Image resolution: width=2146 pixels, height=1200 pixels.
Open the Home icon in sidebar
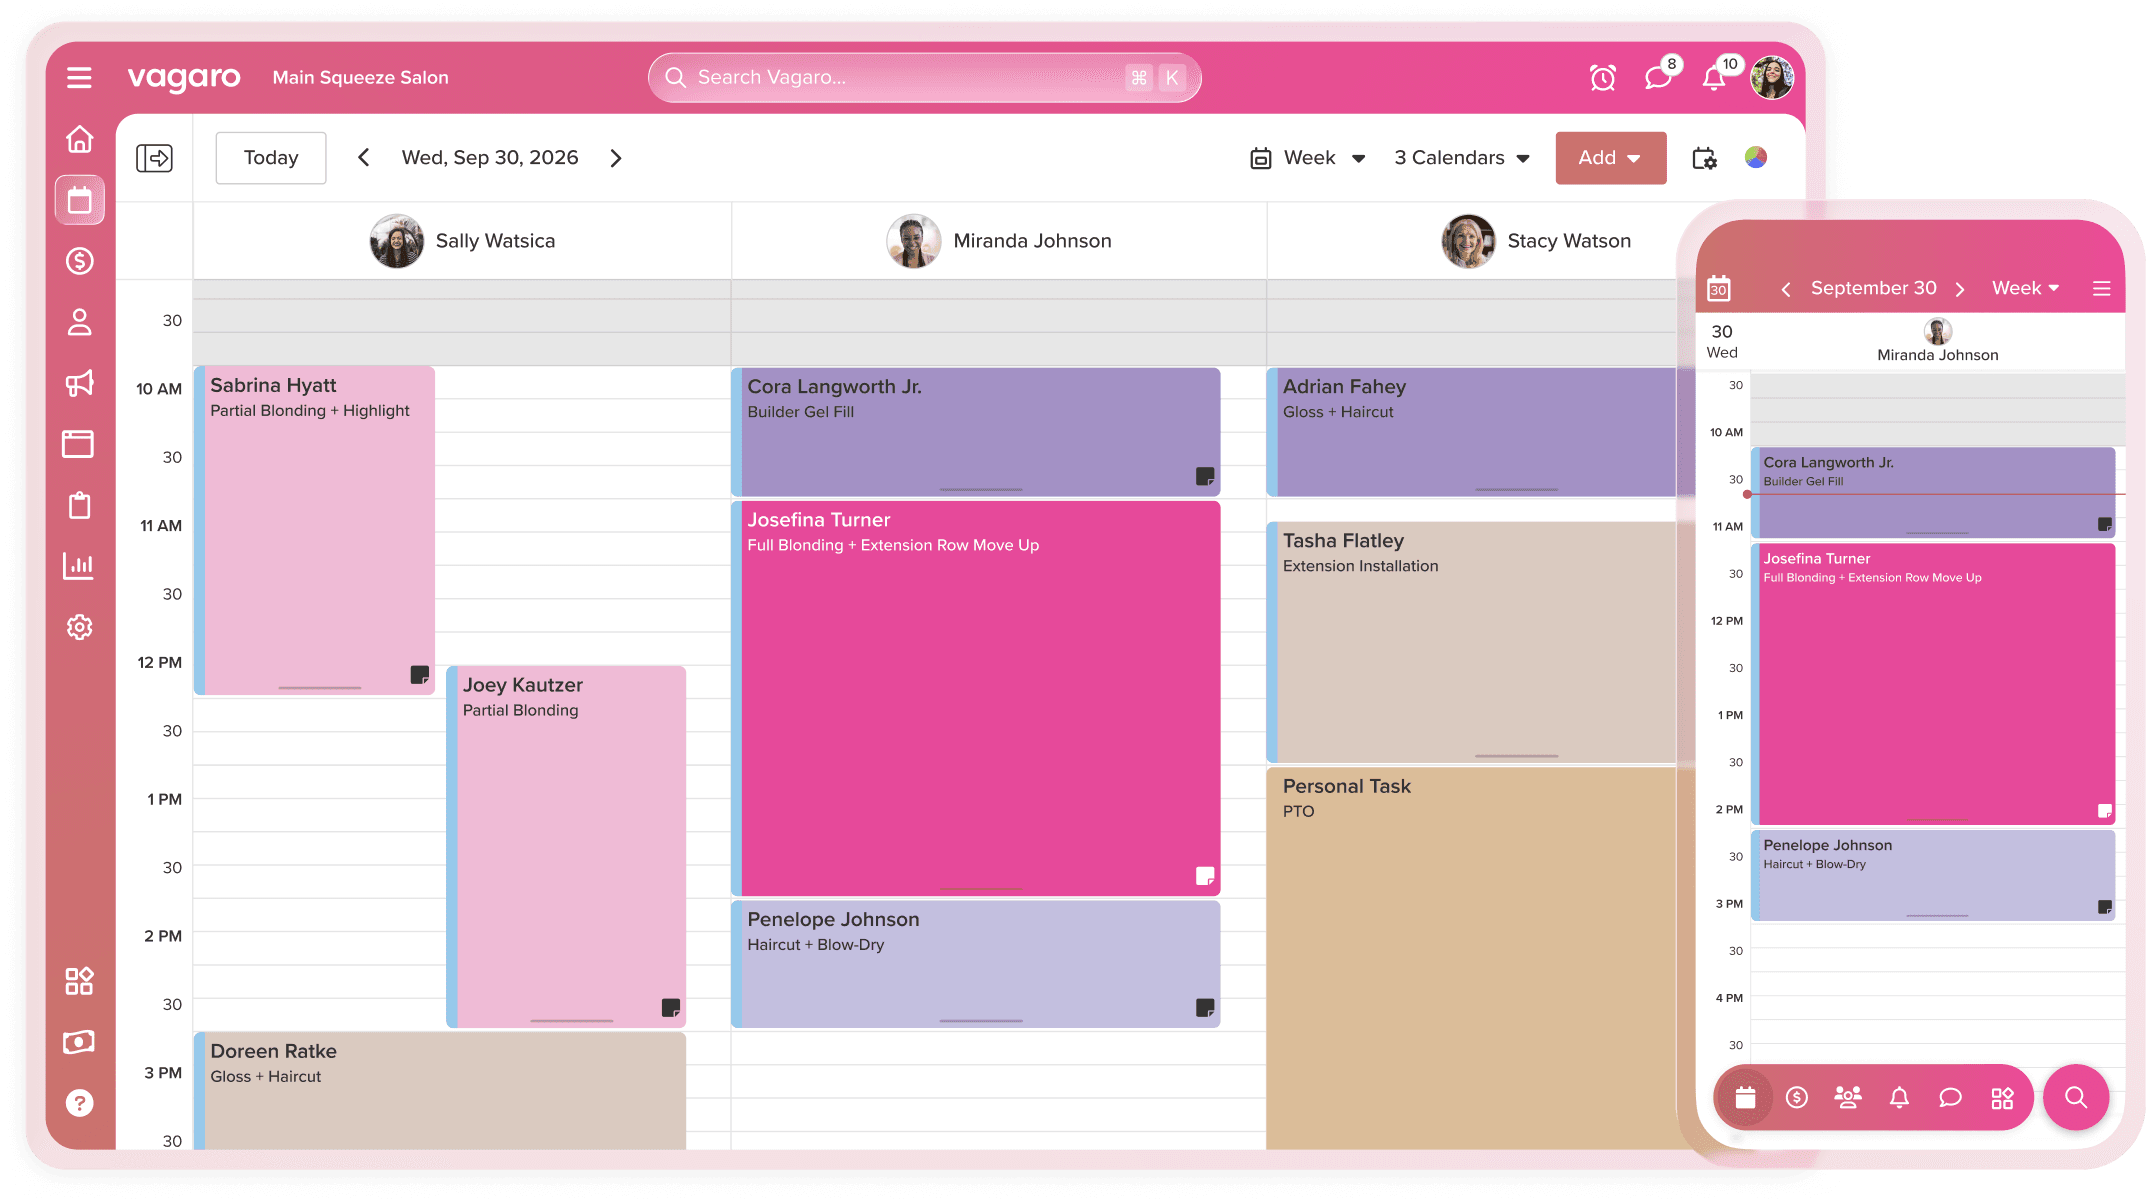coord(79,139)
